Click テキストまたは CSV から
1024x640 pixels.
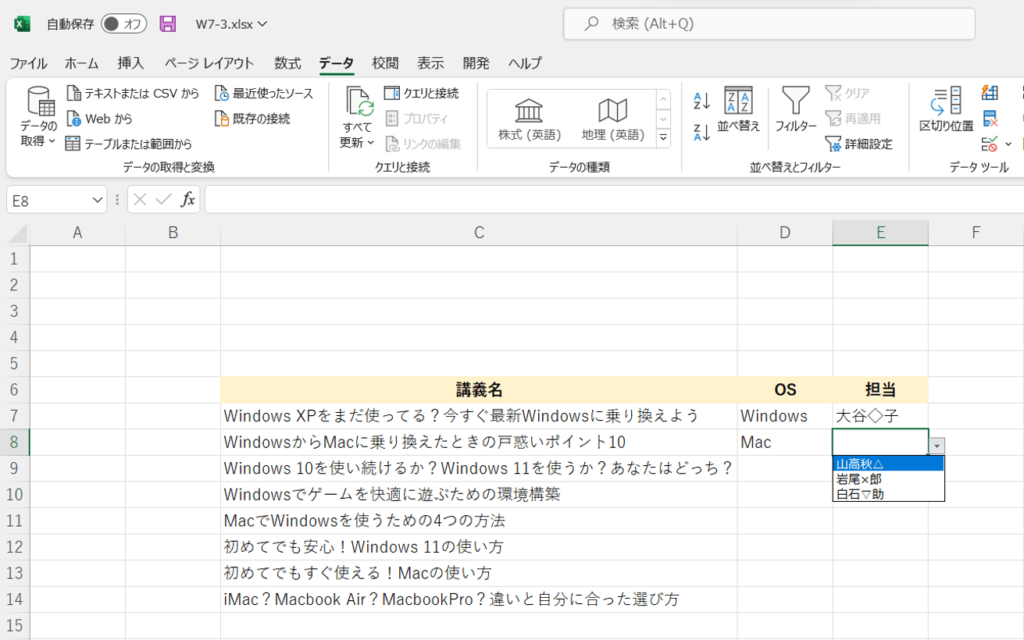point(133,93)
